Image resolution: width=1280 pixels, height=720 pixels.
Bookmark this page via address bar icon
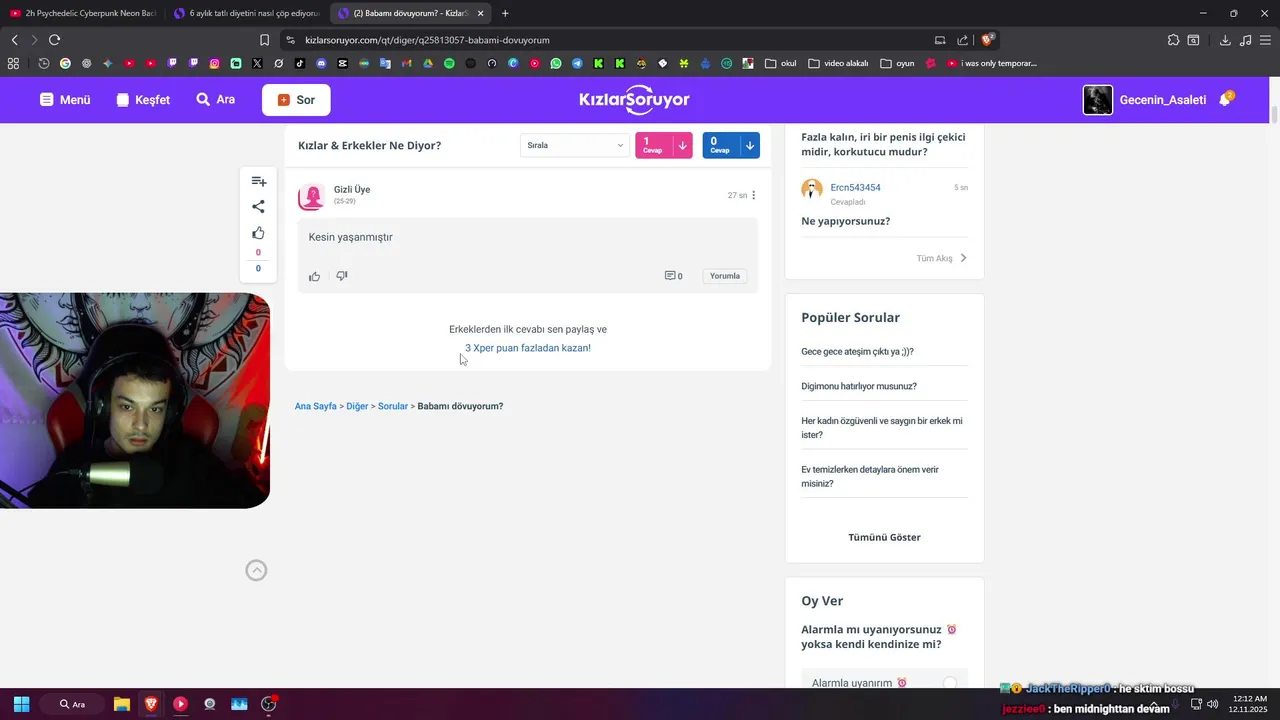264,40
